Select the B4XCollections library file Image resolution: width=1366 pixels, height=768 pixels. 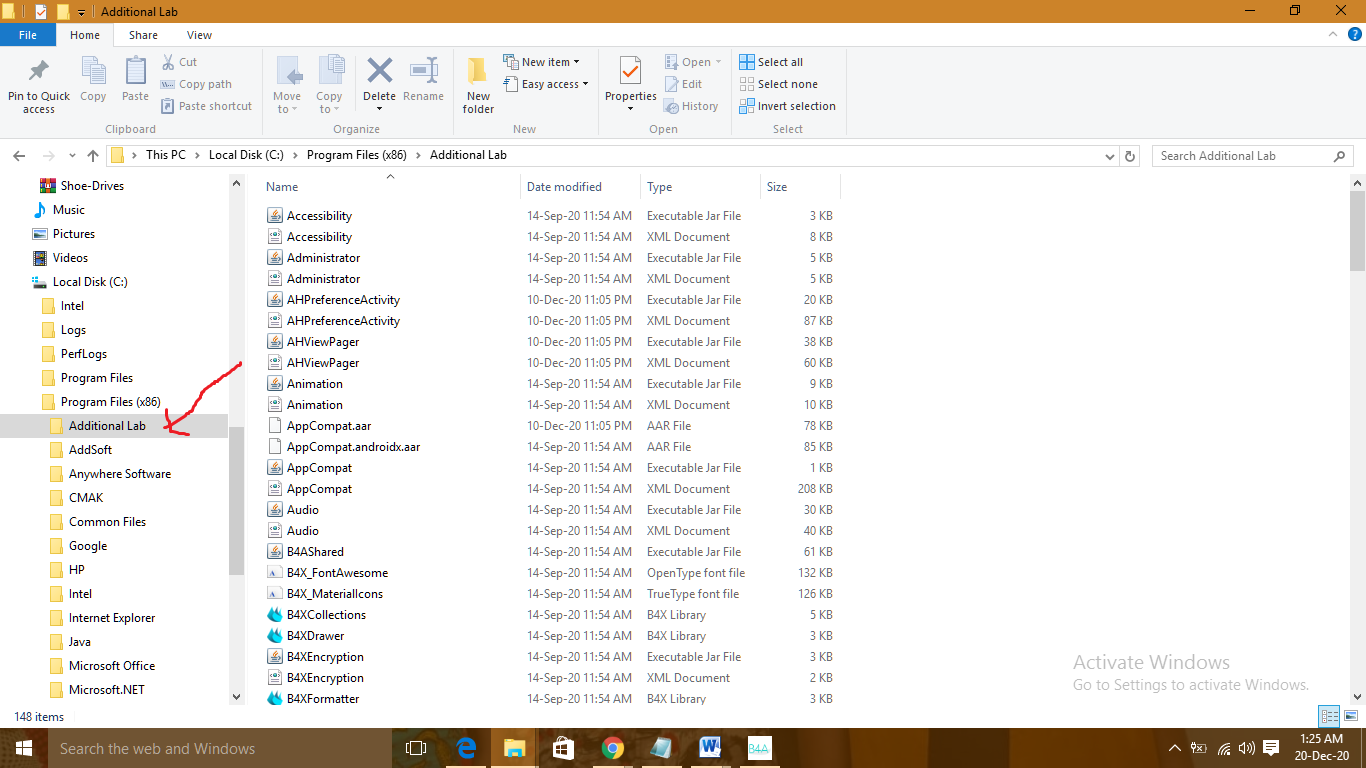coord(326,615)
